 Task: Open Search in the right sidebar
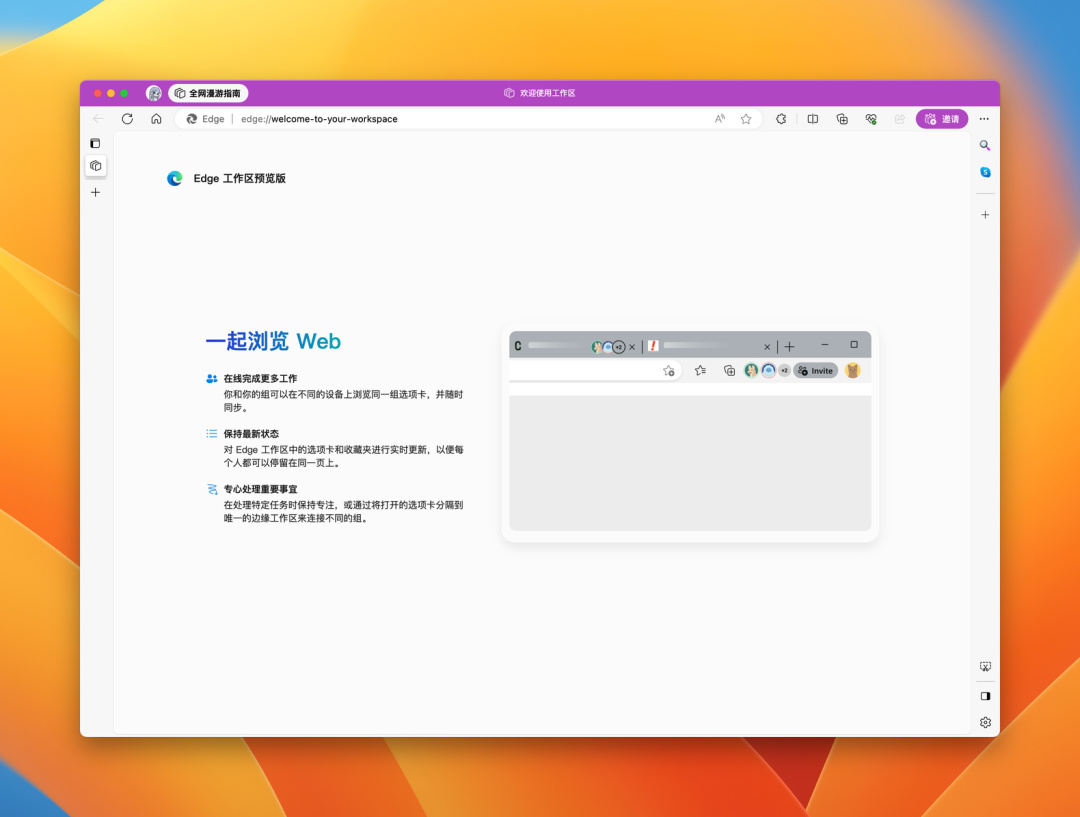tap(985, 145)
